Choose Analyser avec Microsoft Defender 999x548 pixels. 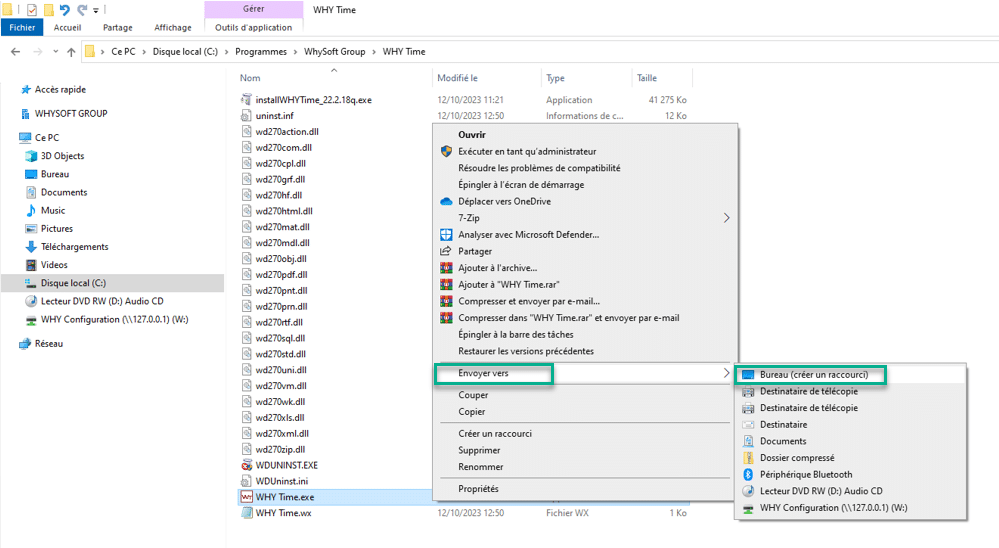[528, 234]
